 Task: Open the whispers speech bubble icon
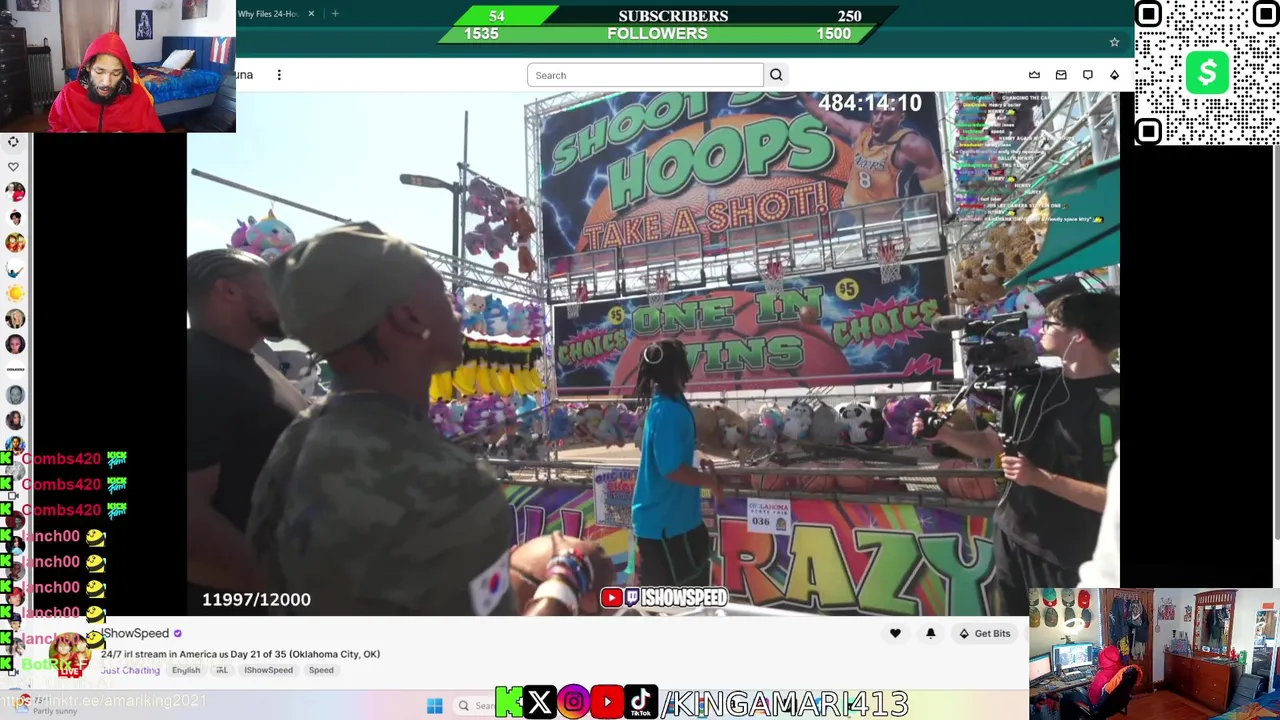(x=1088, y=75)
